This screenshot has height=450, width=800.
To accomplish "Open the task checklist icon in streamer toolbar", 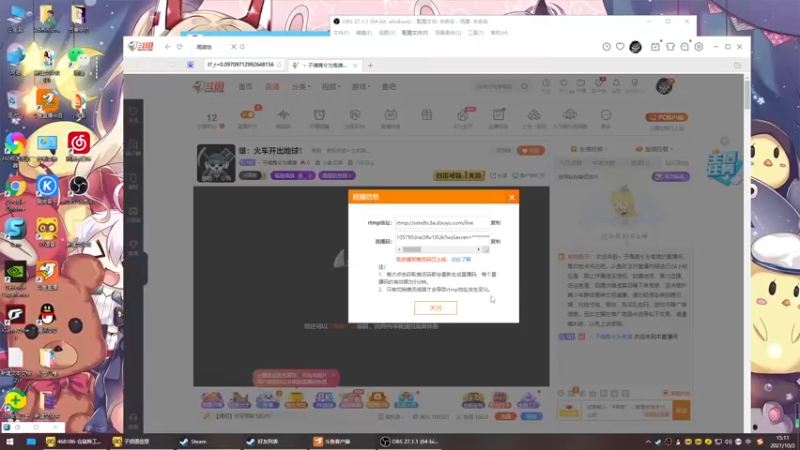I will click(x=498, y=115).
